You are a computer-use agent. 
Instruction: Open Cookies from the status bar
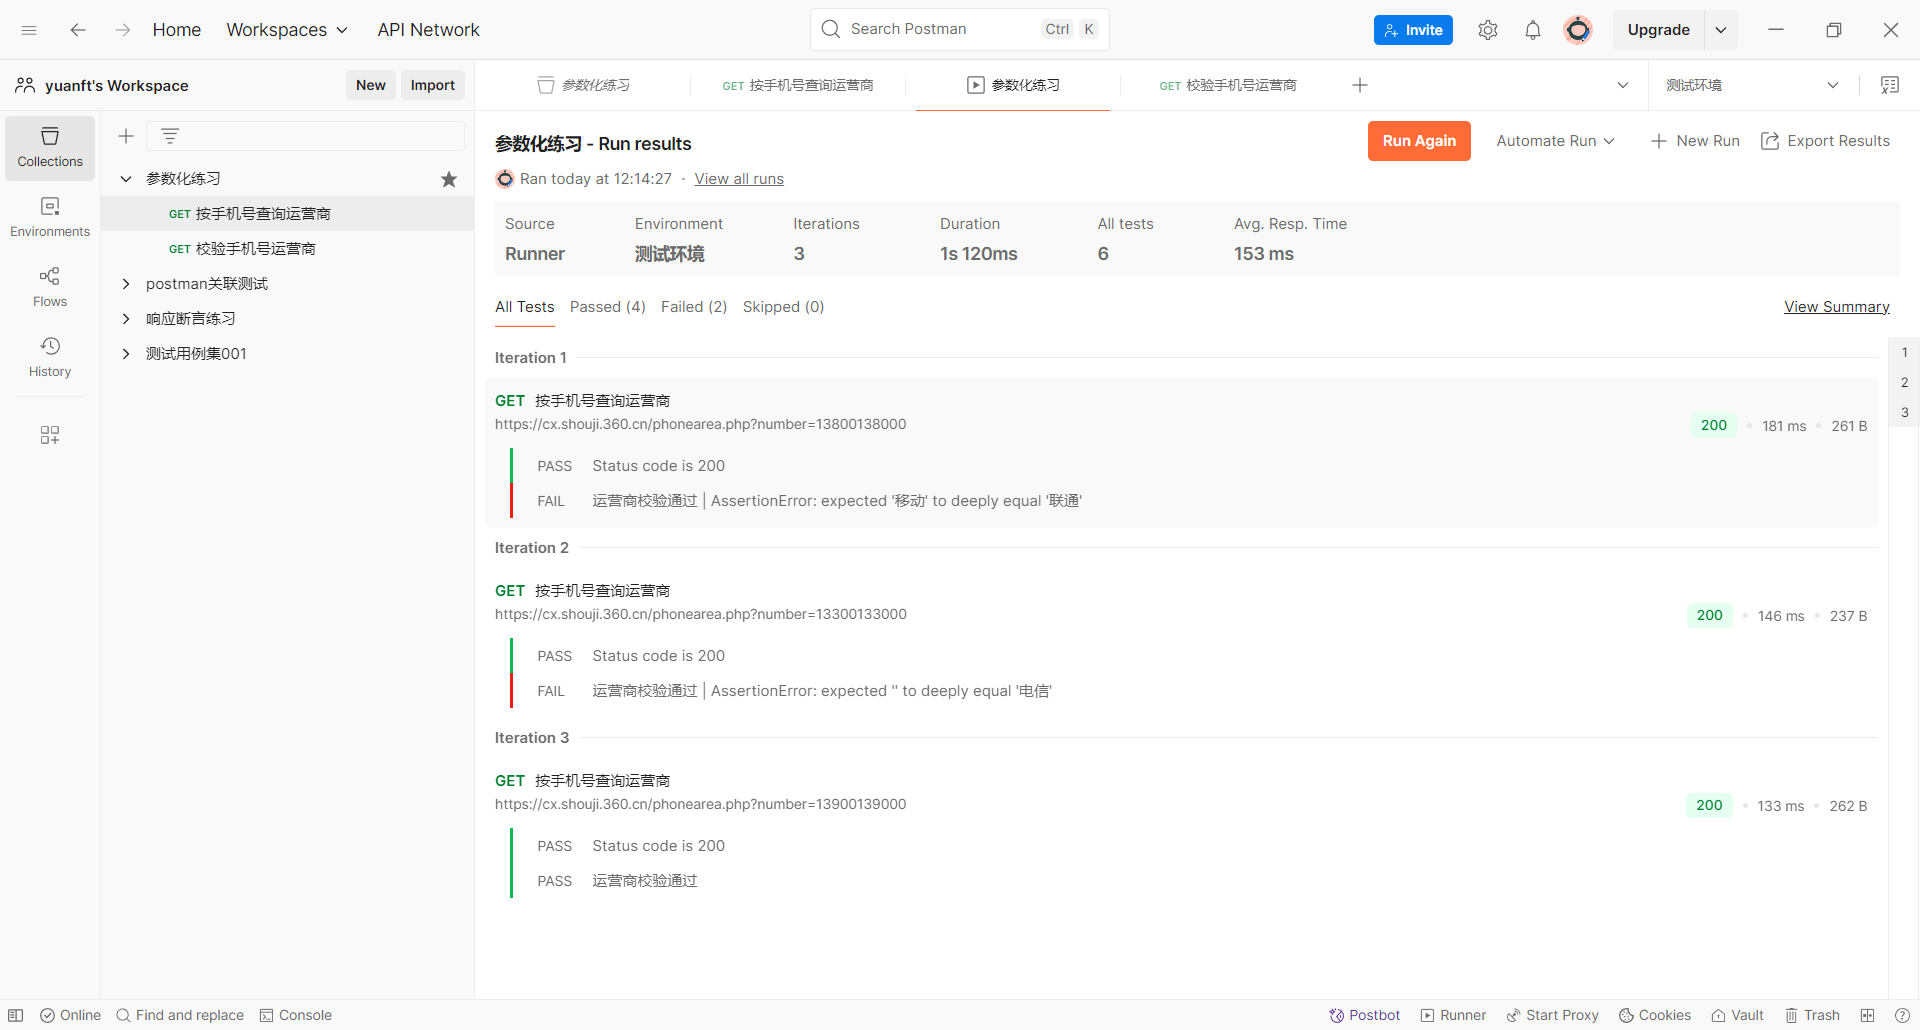1655,1015
